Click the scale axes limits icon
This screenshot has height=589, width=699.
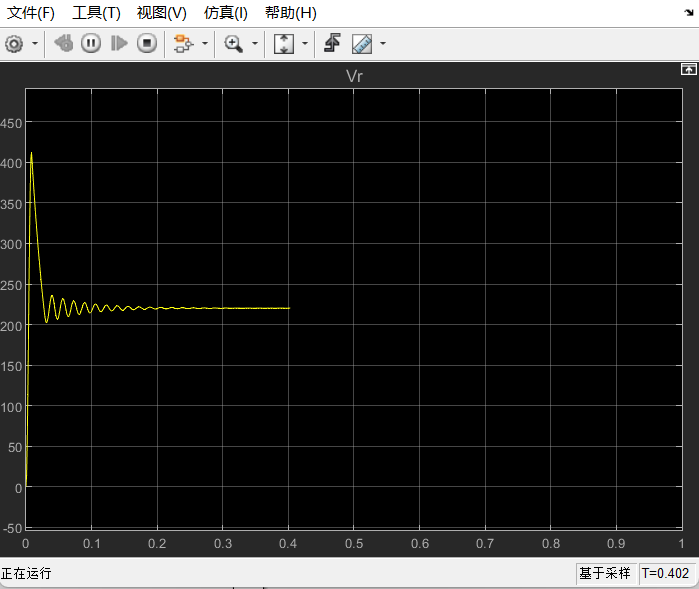coord(284,44)
